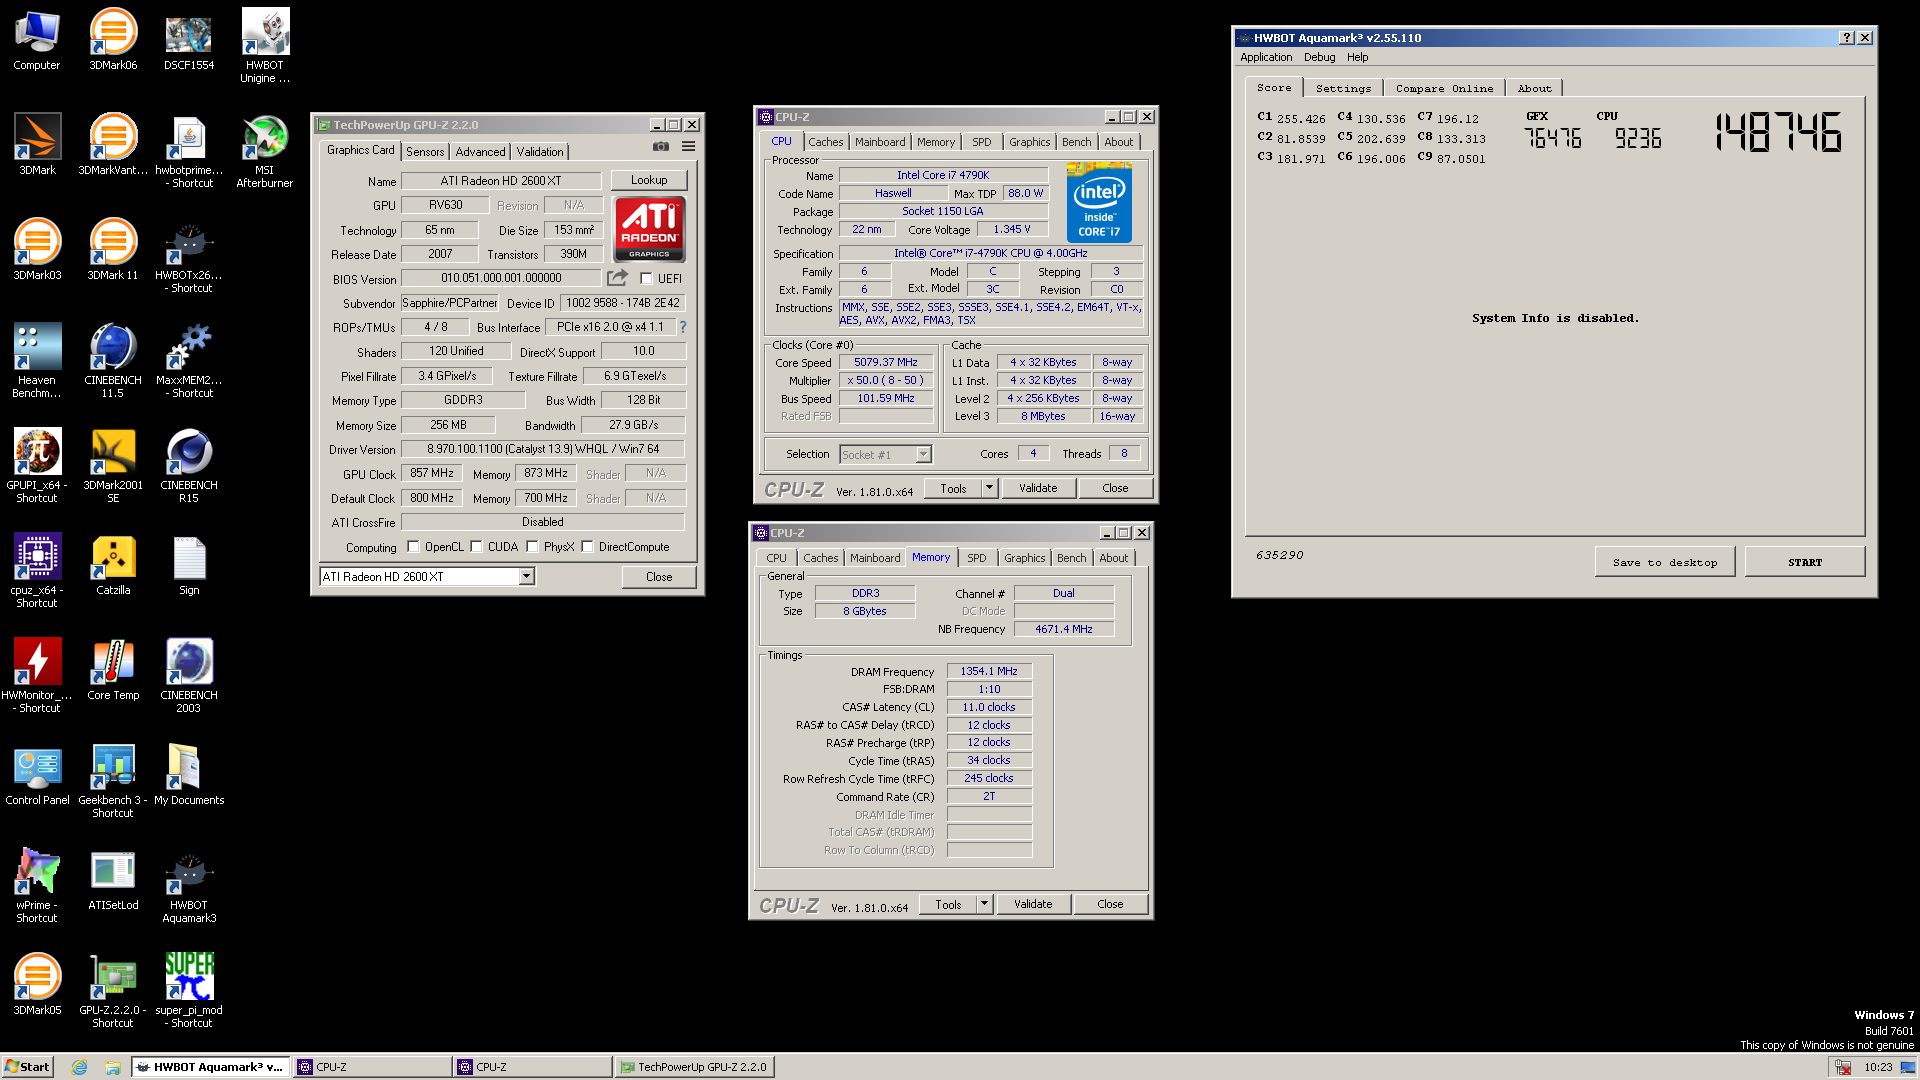Click Save to desktop in Aquamark3
The height and width of the screenshot is (1080, 1920).
1664,562
